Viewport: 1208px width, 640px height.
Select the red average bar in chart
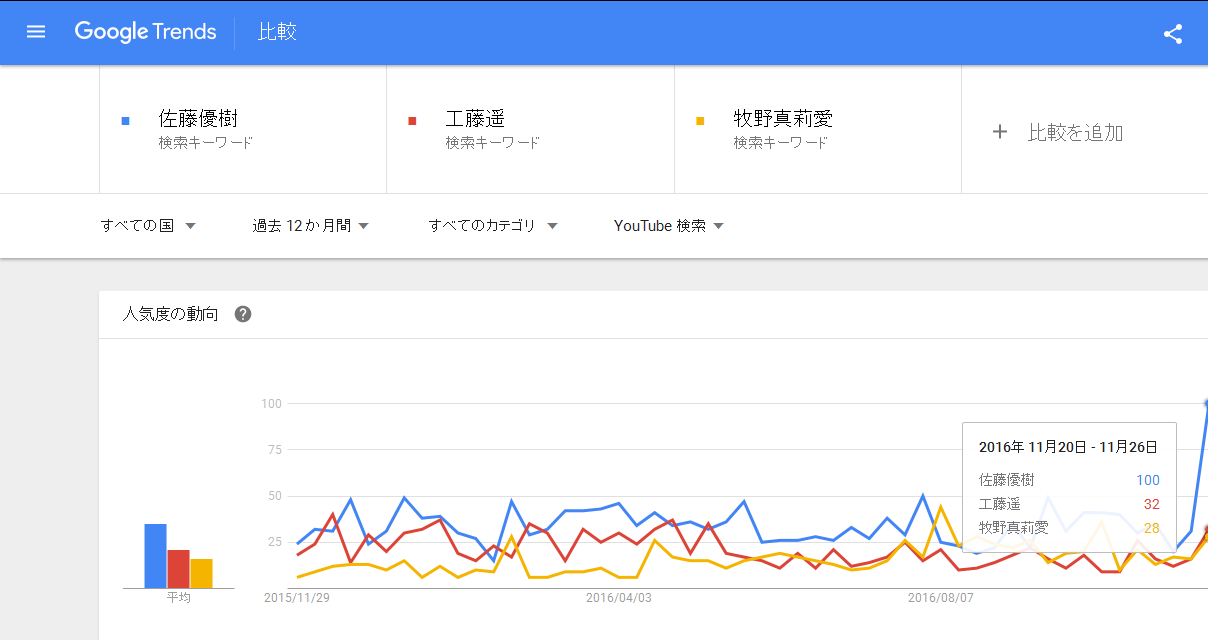pyautogui.click(x=178, y=569)
